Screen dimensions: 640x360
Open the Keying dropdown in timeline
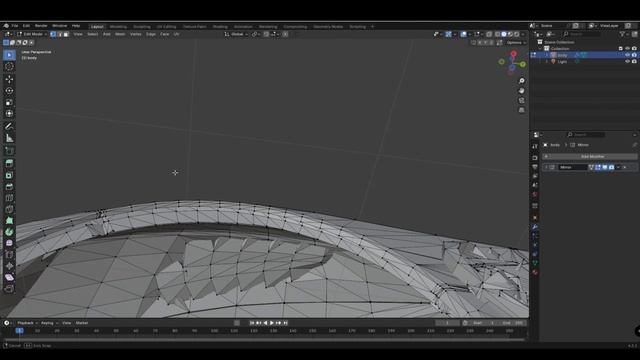[x=49, y=323]
